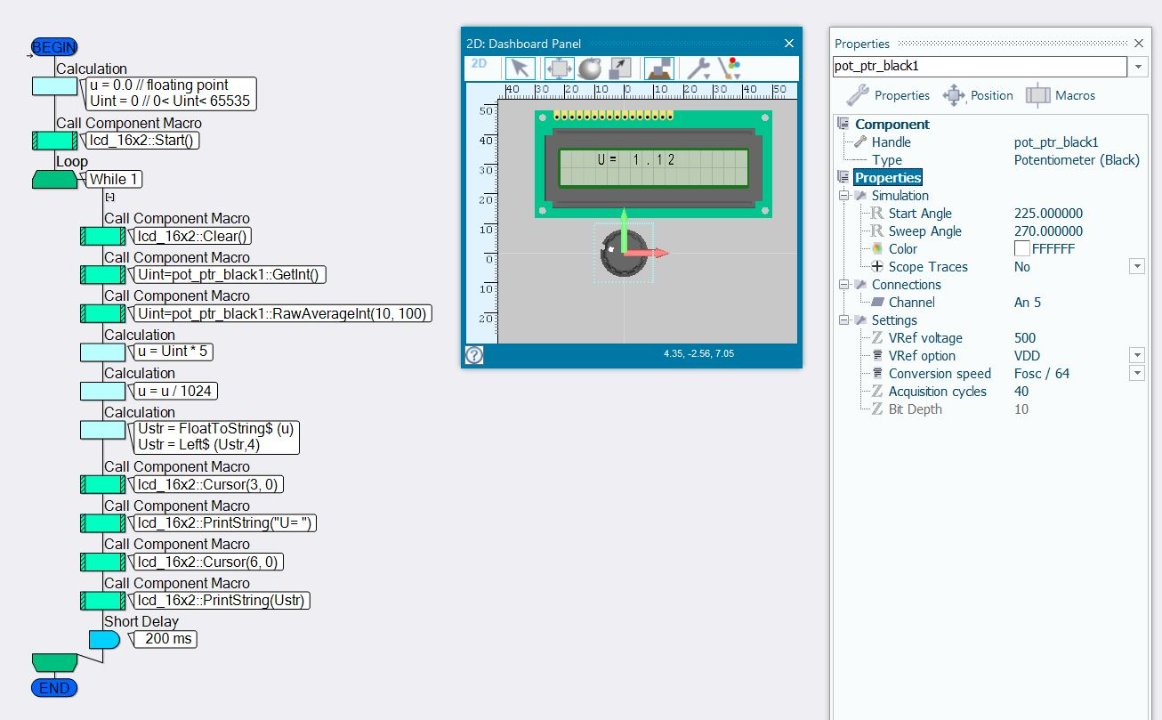Open the component selector dropdown arrow
Screen dimensions: 1162x720
[x=1138, y=67]
